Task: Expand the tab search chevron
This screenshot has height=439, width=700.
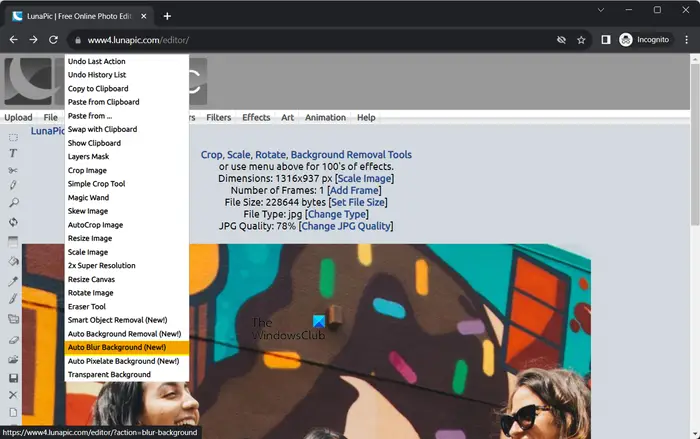Action: pyautogui.click(x=600, y=10)
